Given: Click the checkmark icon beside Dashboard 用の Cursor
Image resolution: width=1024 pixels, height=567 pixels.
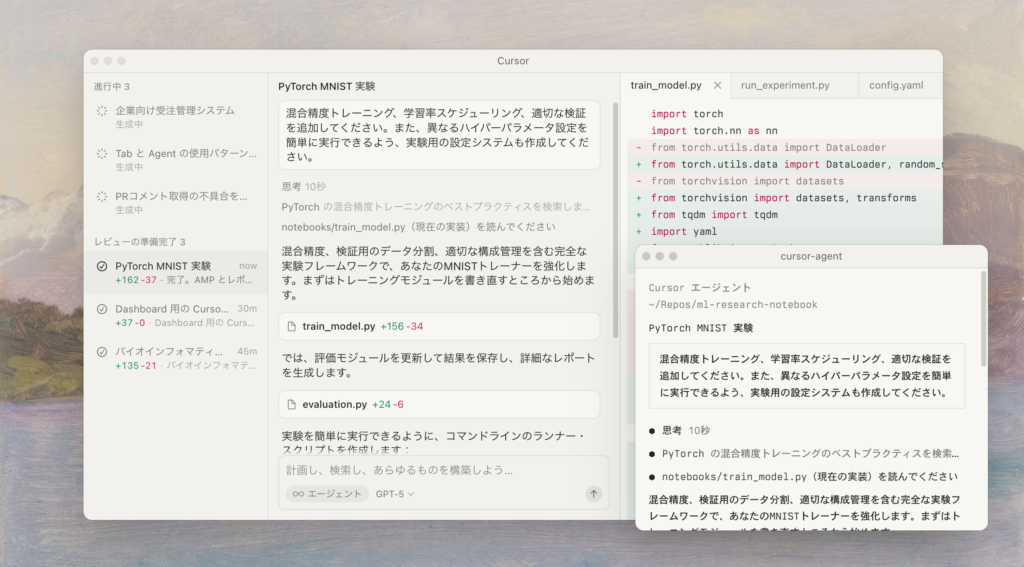Looking at the screenshot, I should tap(101, 309).
